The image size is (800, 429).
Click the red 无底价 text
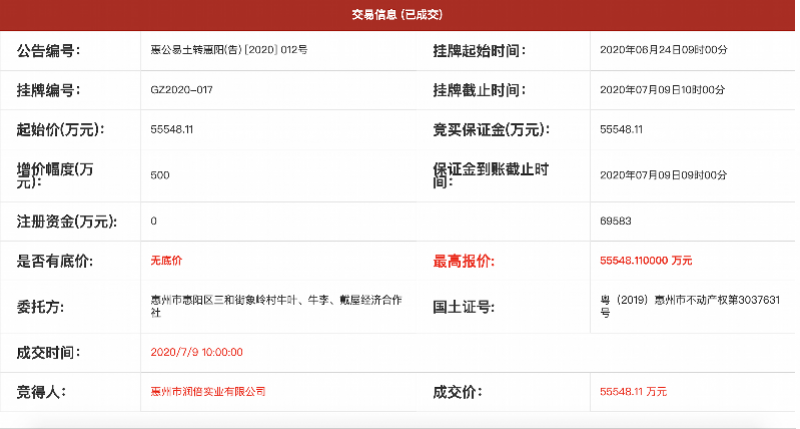point(166,261)
